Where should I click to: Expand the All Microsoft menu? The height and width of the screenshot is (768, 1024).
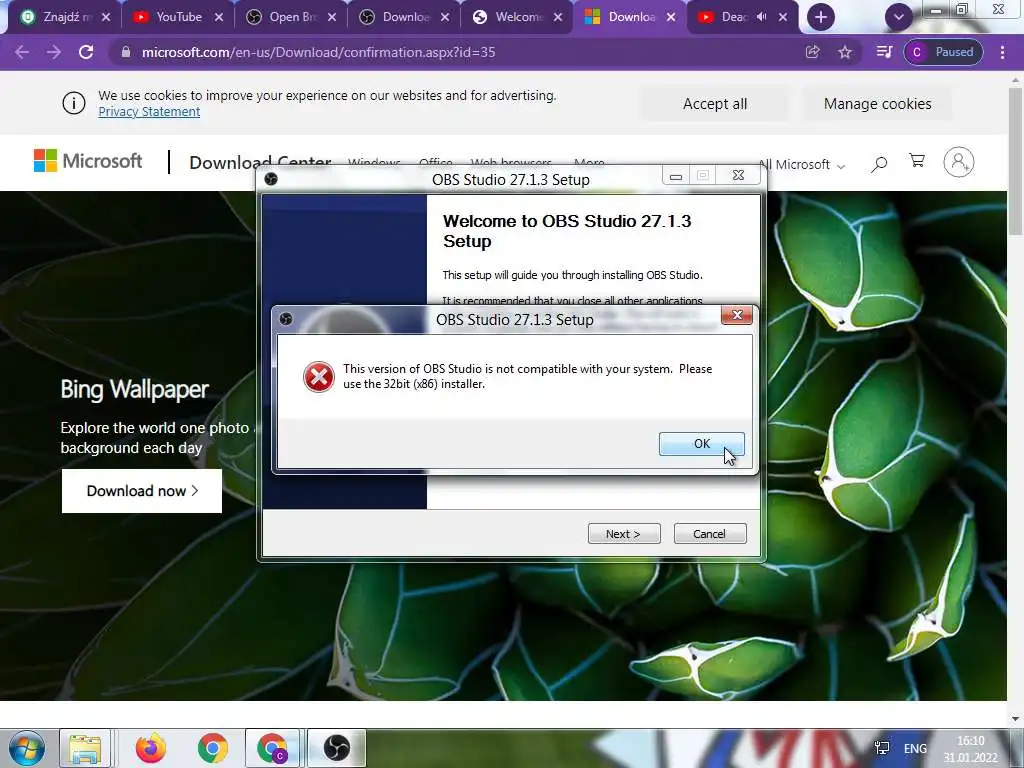802,165
